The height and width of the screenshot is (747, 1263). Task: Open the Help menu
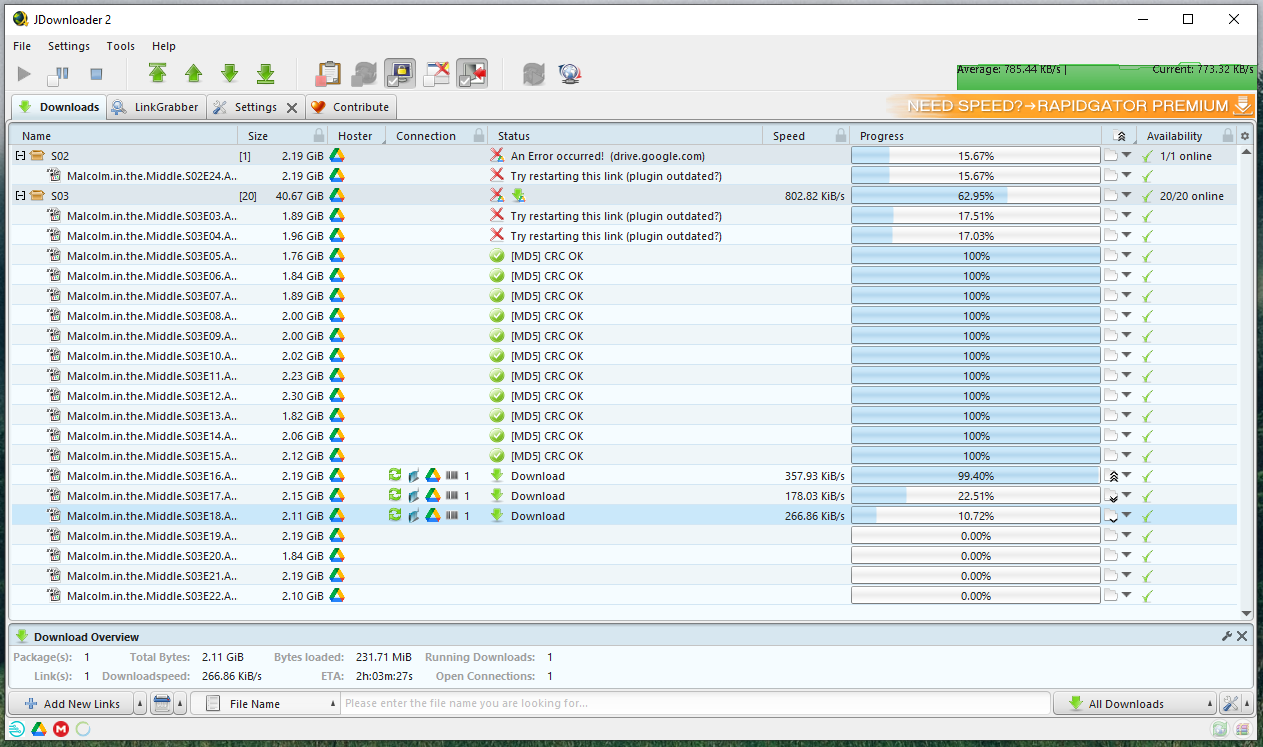pyautogui.click(x=164, y=46)
